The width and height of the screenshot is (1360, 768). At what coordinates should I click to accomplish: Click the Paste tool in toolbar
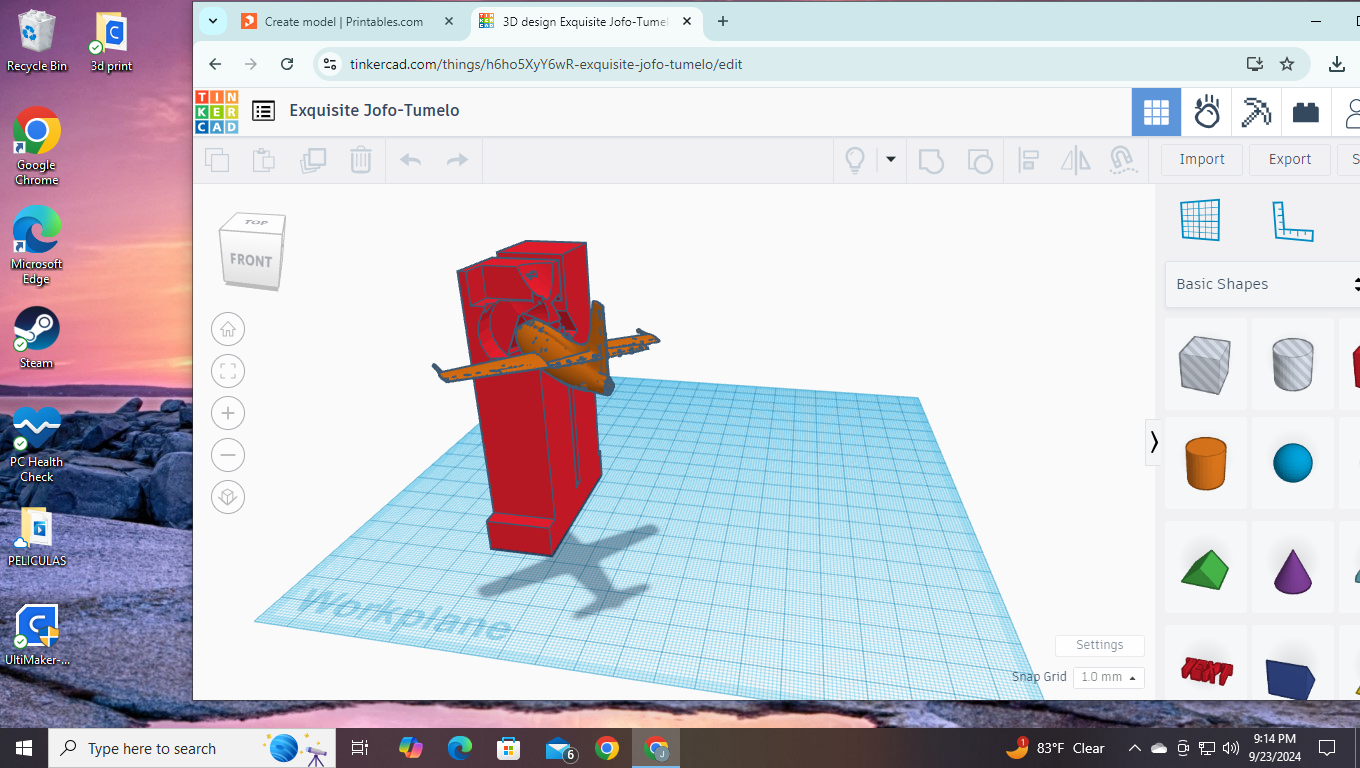coord(264,160)
